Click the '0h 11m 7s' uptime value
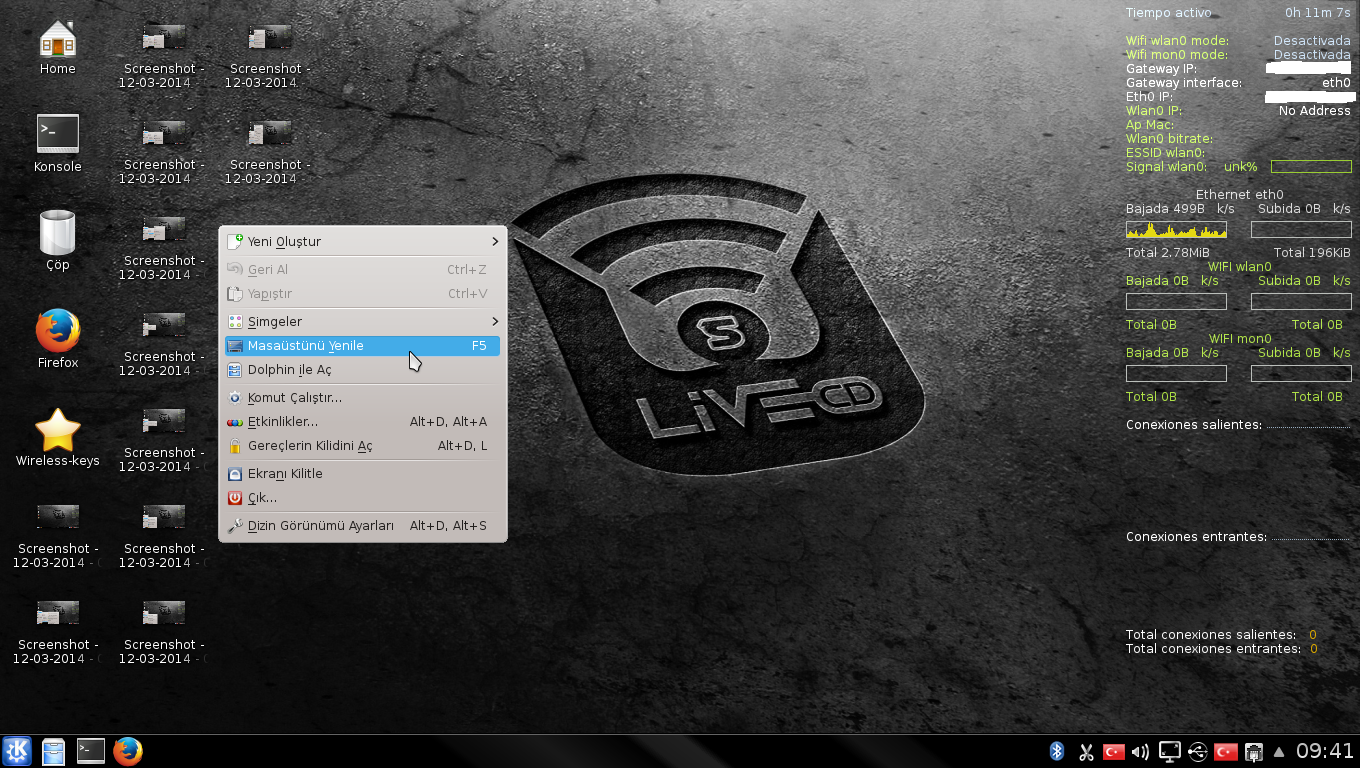The width and height of the screenshot is (1360, 768). click(1318, 13)
